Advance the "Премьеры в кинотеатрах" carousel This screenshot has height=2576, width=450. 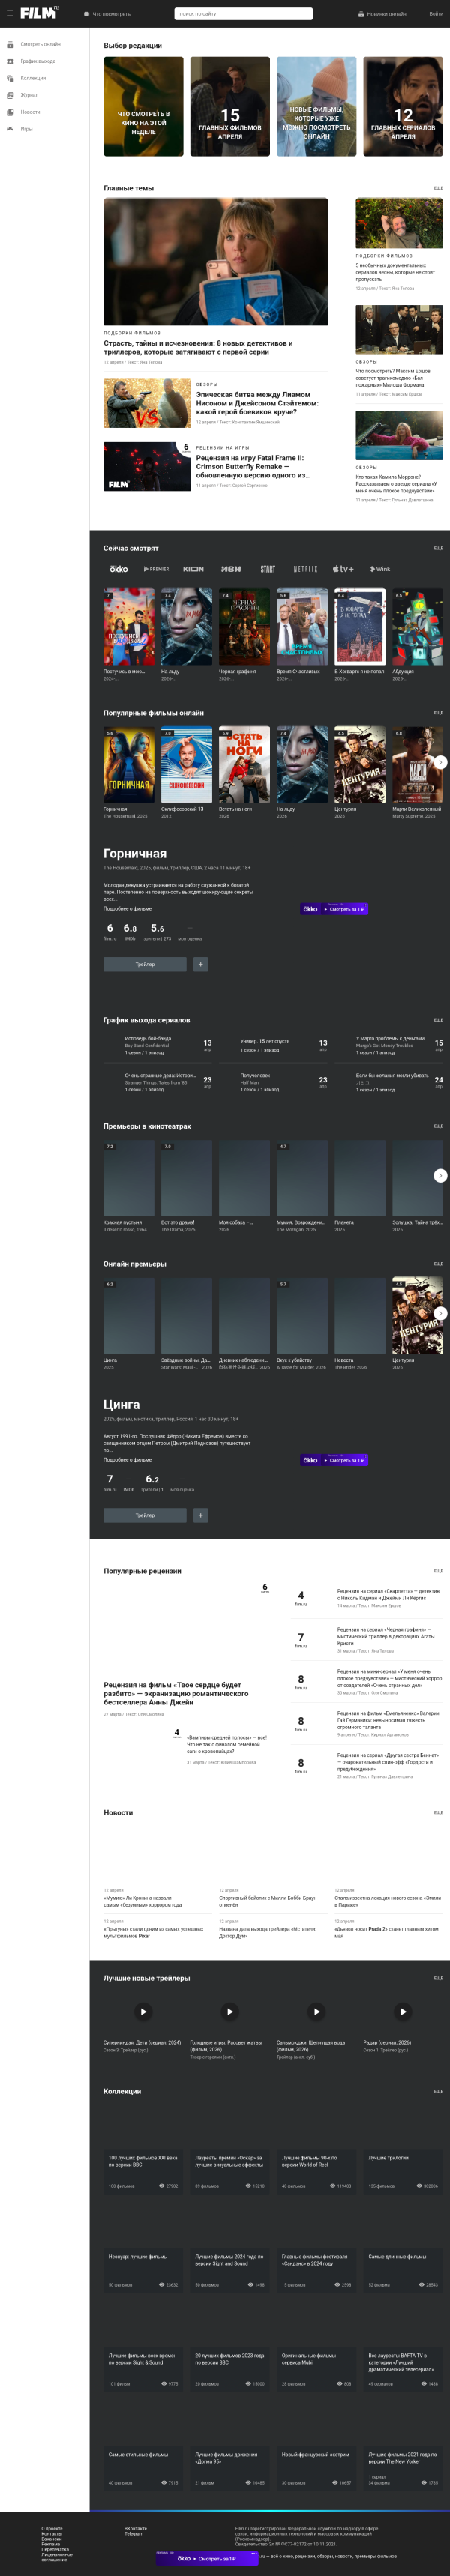point(440,1175)
